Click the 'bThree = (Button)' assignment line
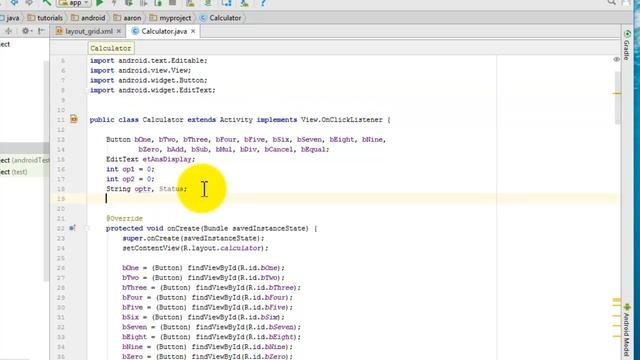 click(x=211, y=287)
